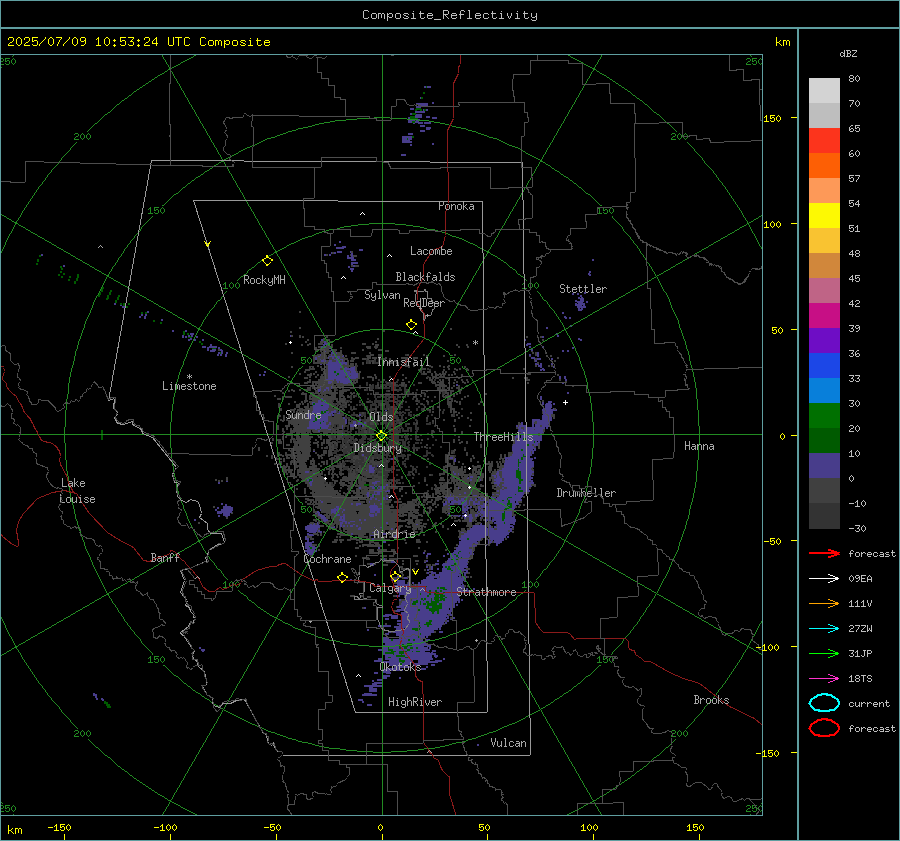Click the Banff label

(165, 558)
